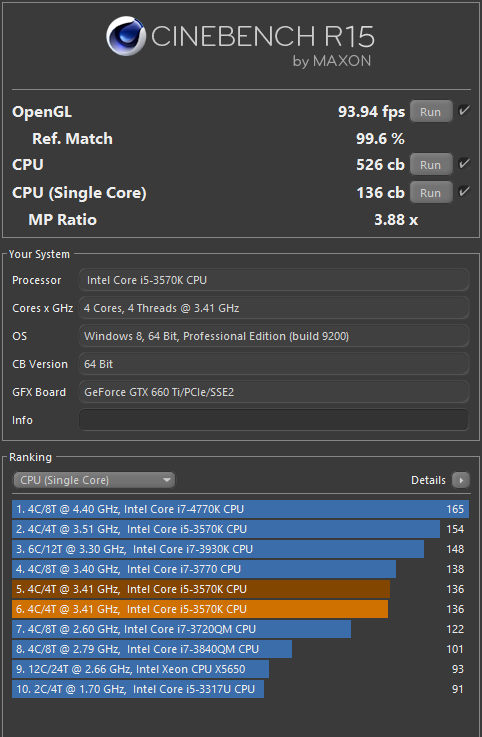Viewport: 482px width, 737px height.
Task: Run the OpenGL benchmark
Action: (x=430, y=112)
